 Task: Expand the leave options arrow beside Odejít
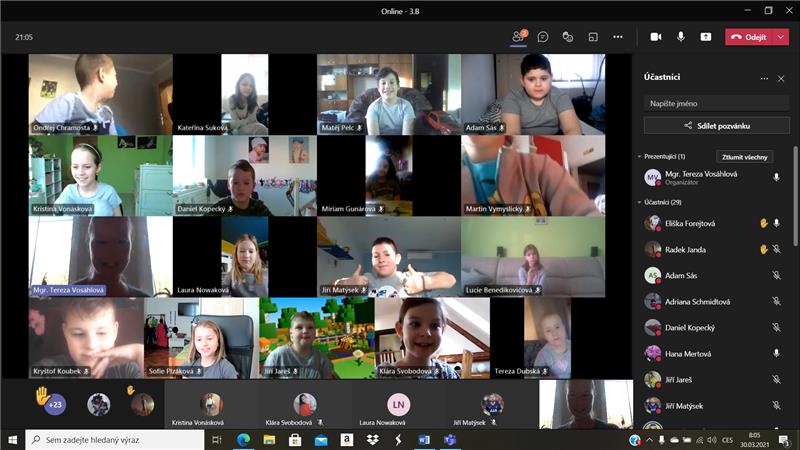[x=781, y=37]
